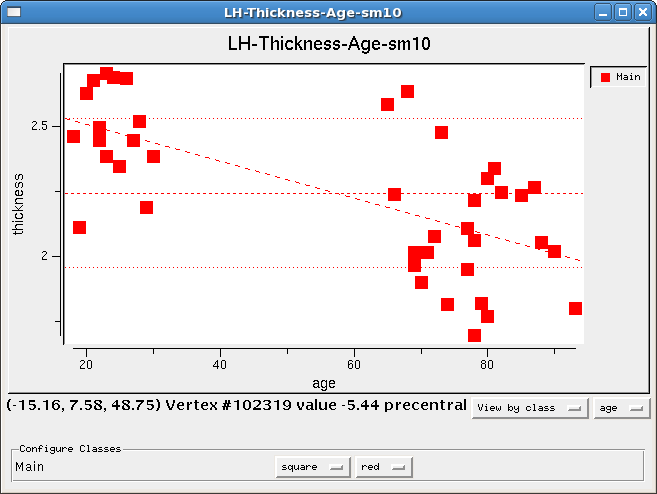Screen dimensions: 657x494
Task: Expand the age variable dropdown
Action: [x=620, y=408]
